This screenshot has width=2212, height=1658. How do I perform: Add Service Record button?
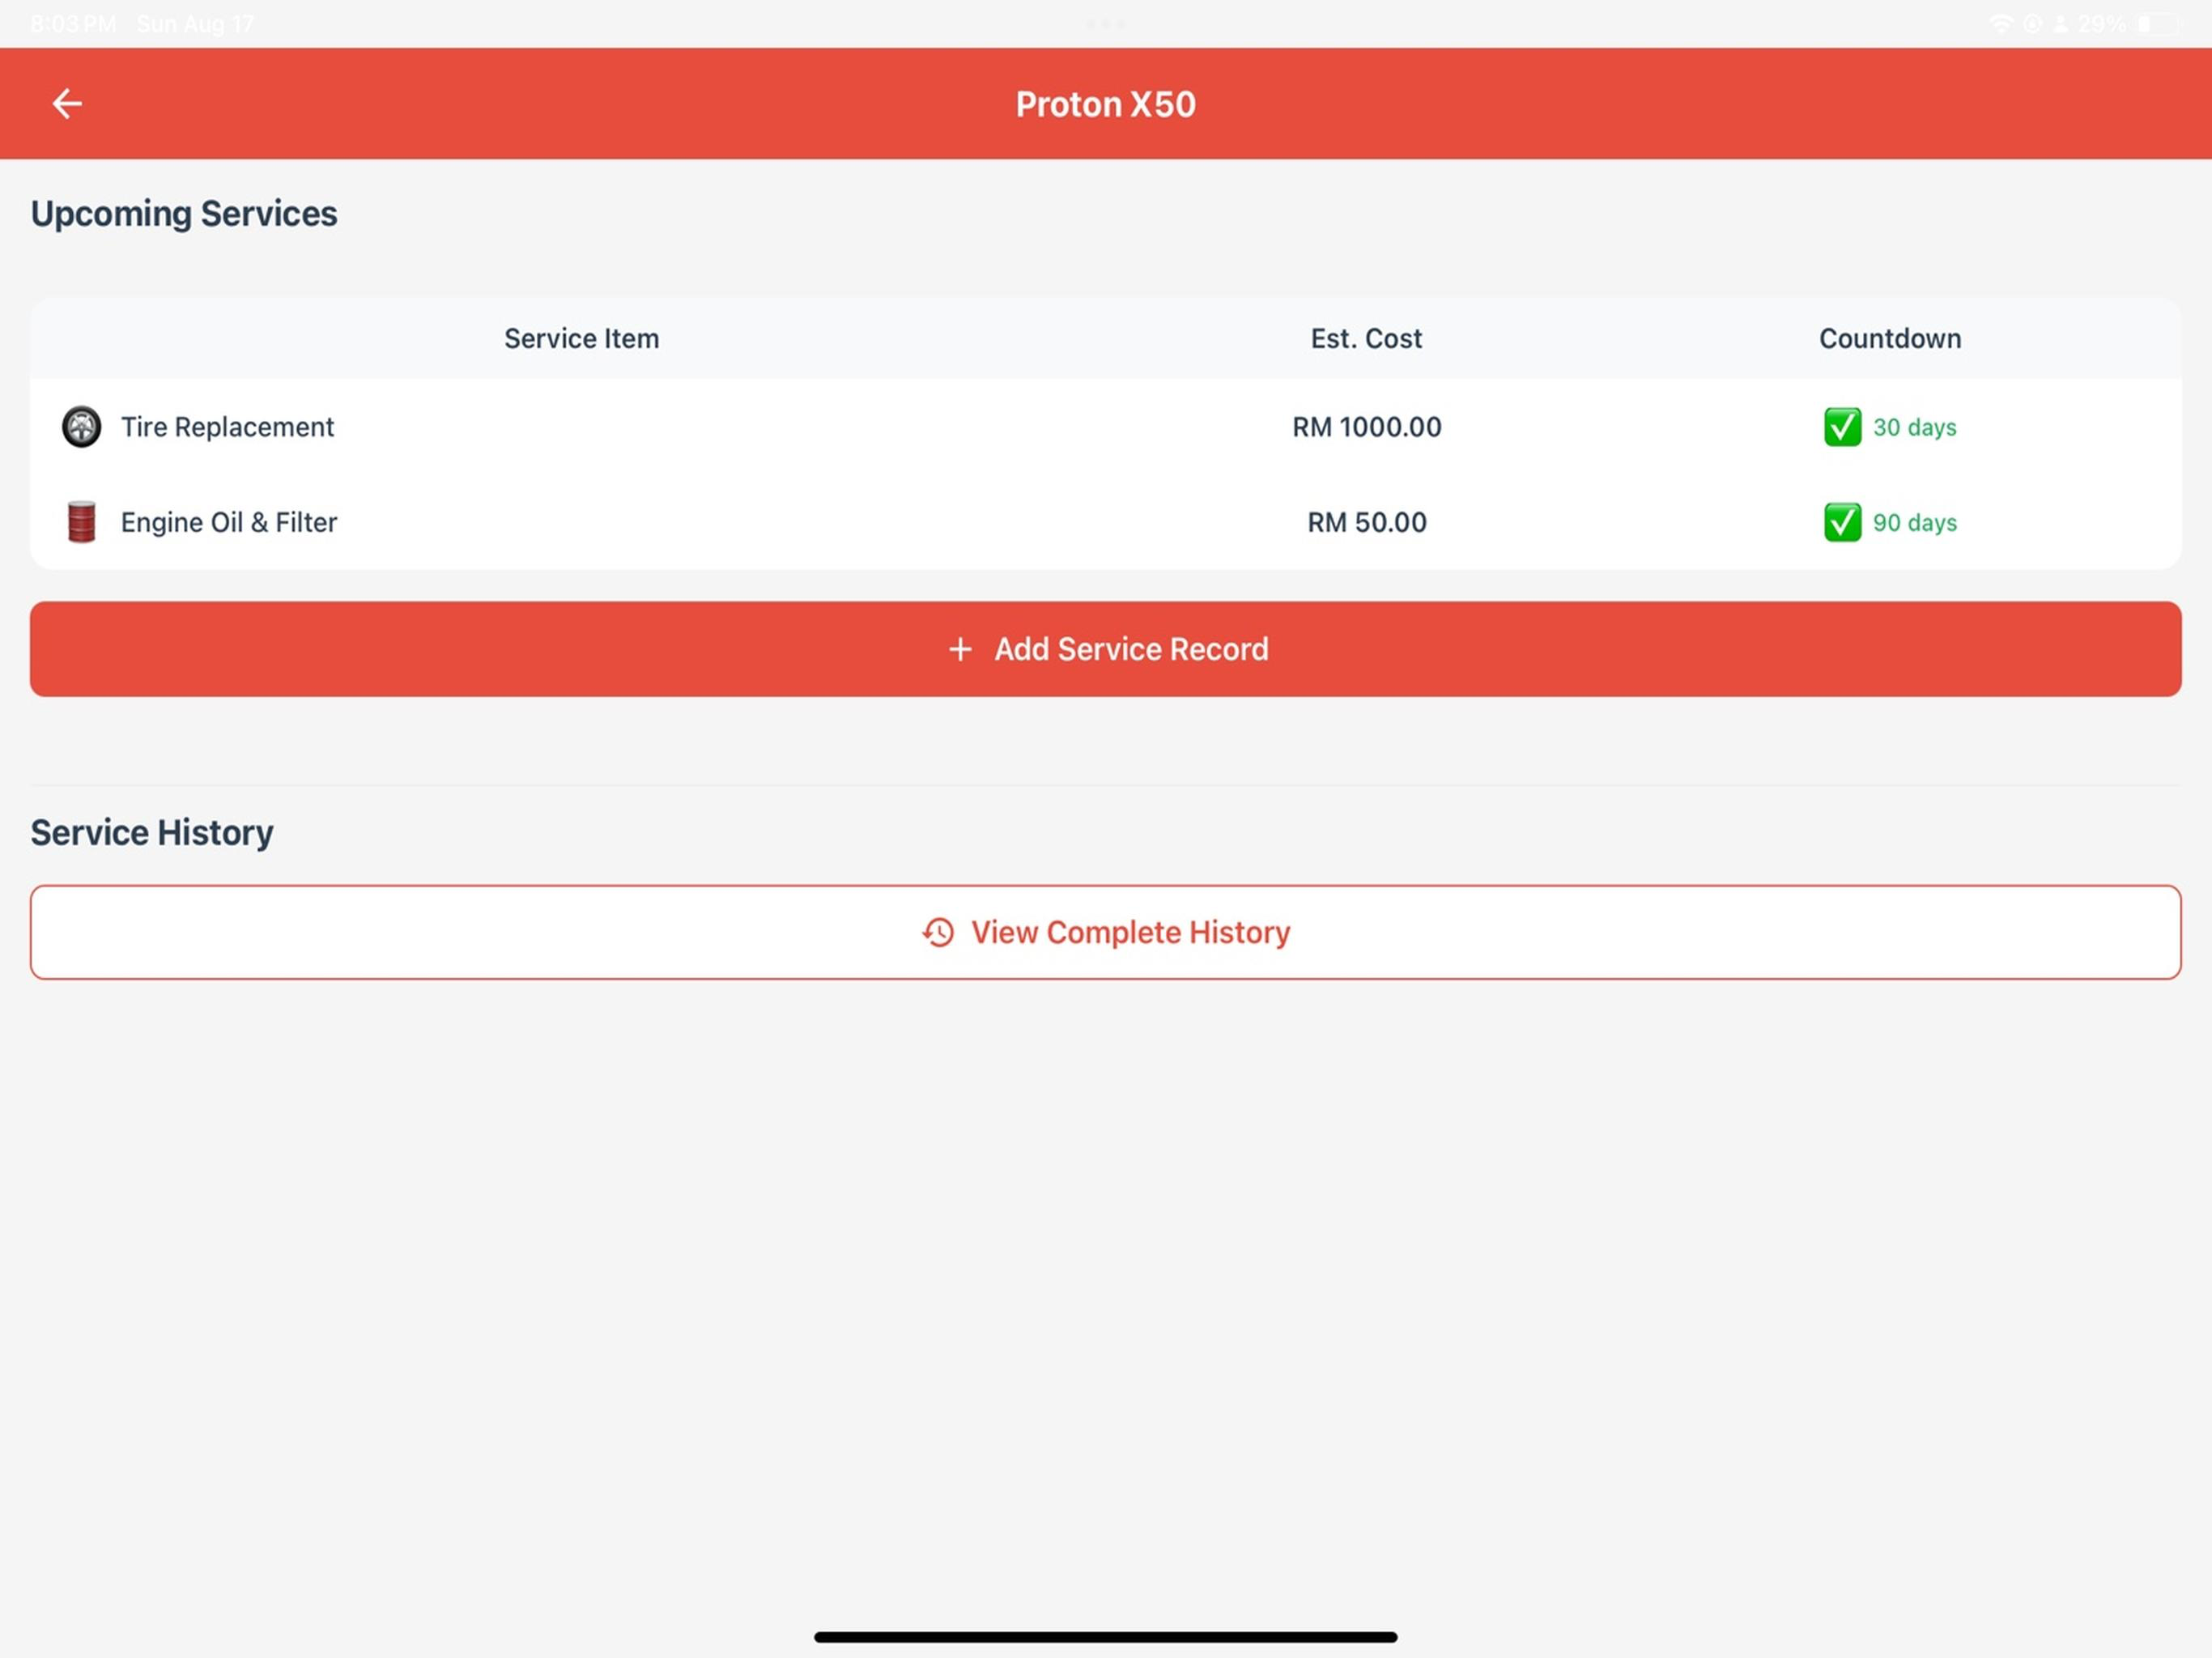1106,649
